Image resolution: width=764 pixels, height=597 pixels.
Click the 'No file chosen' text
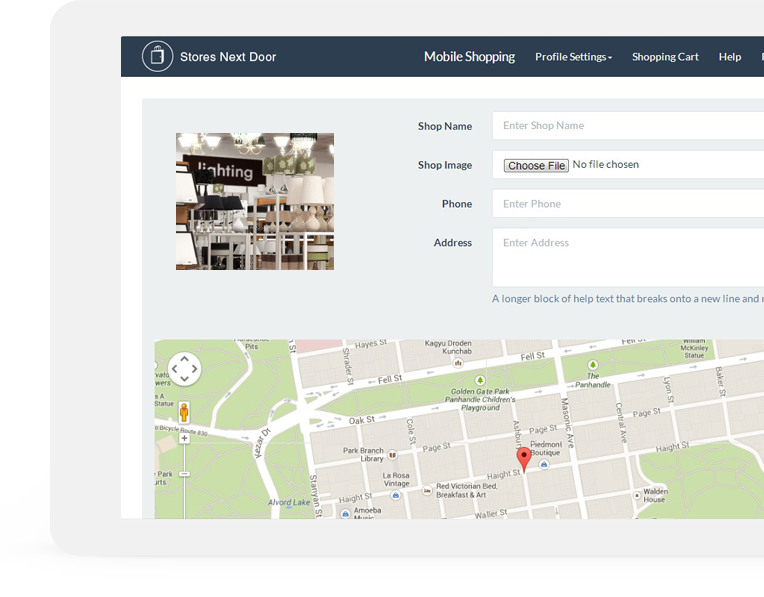click(606, 165)
